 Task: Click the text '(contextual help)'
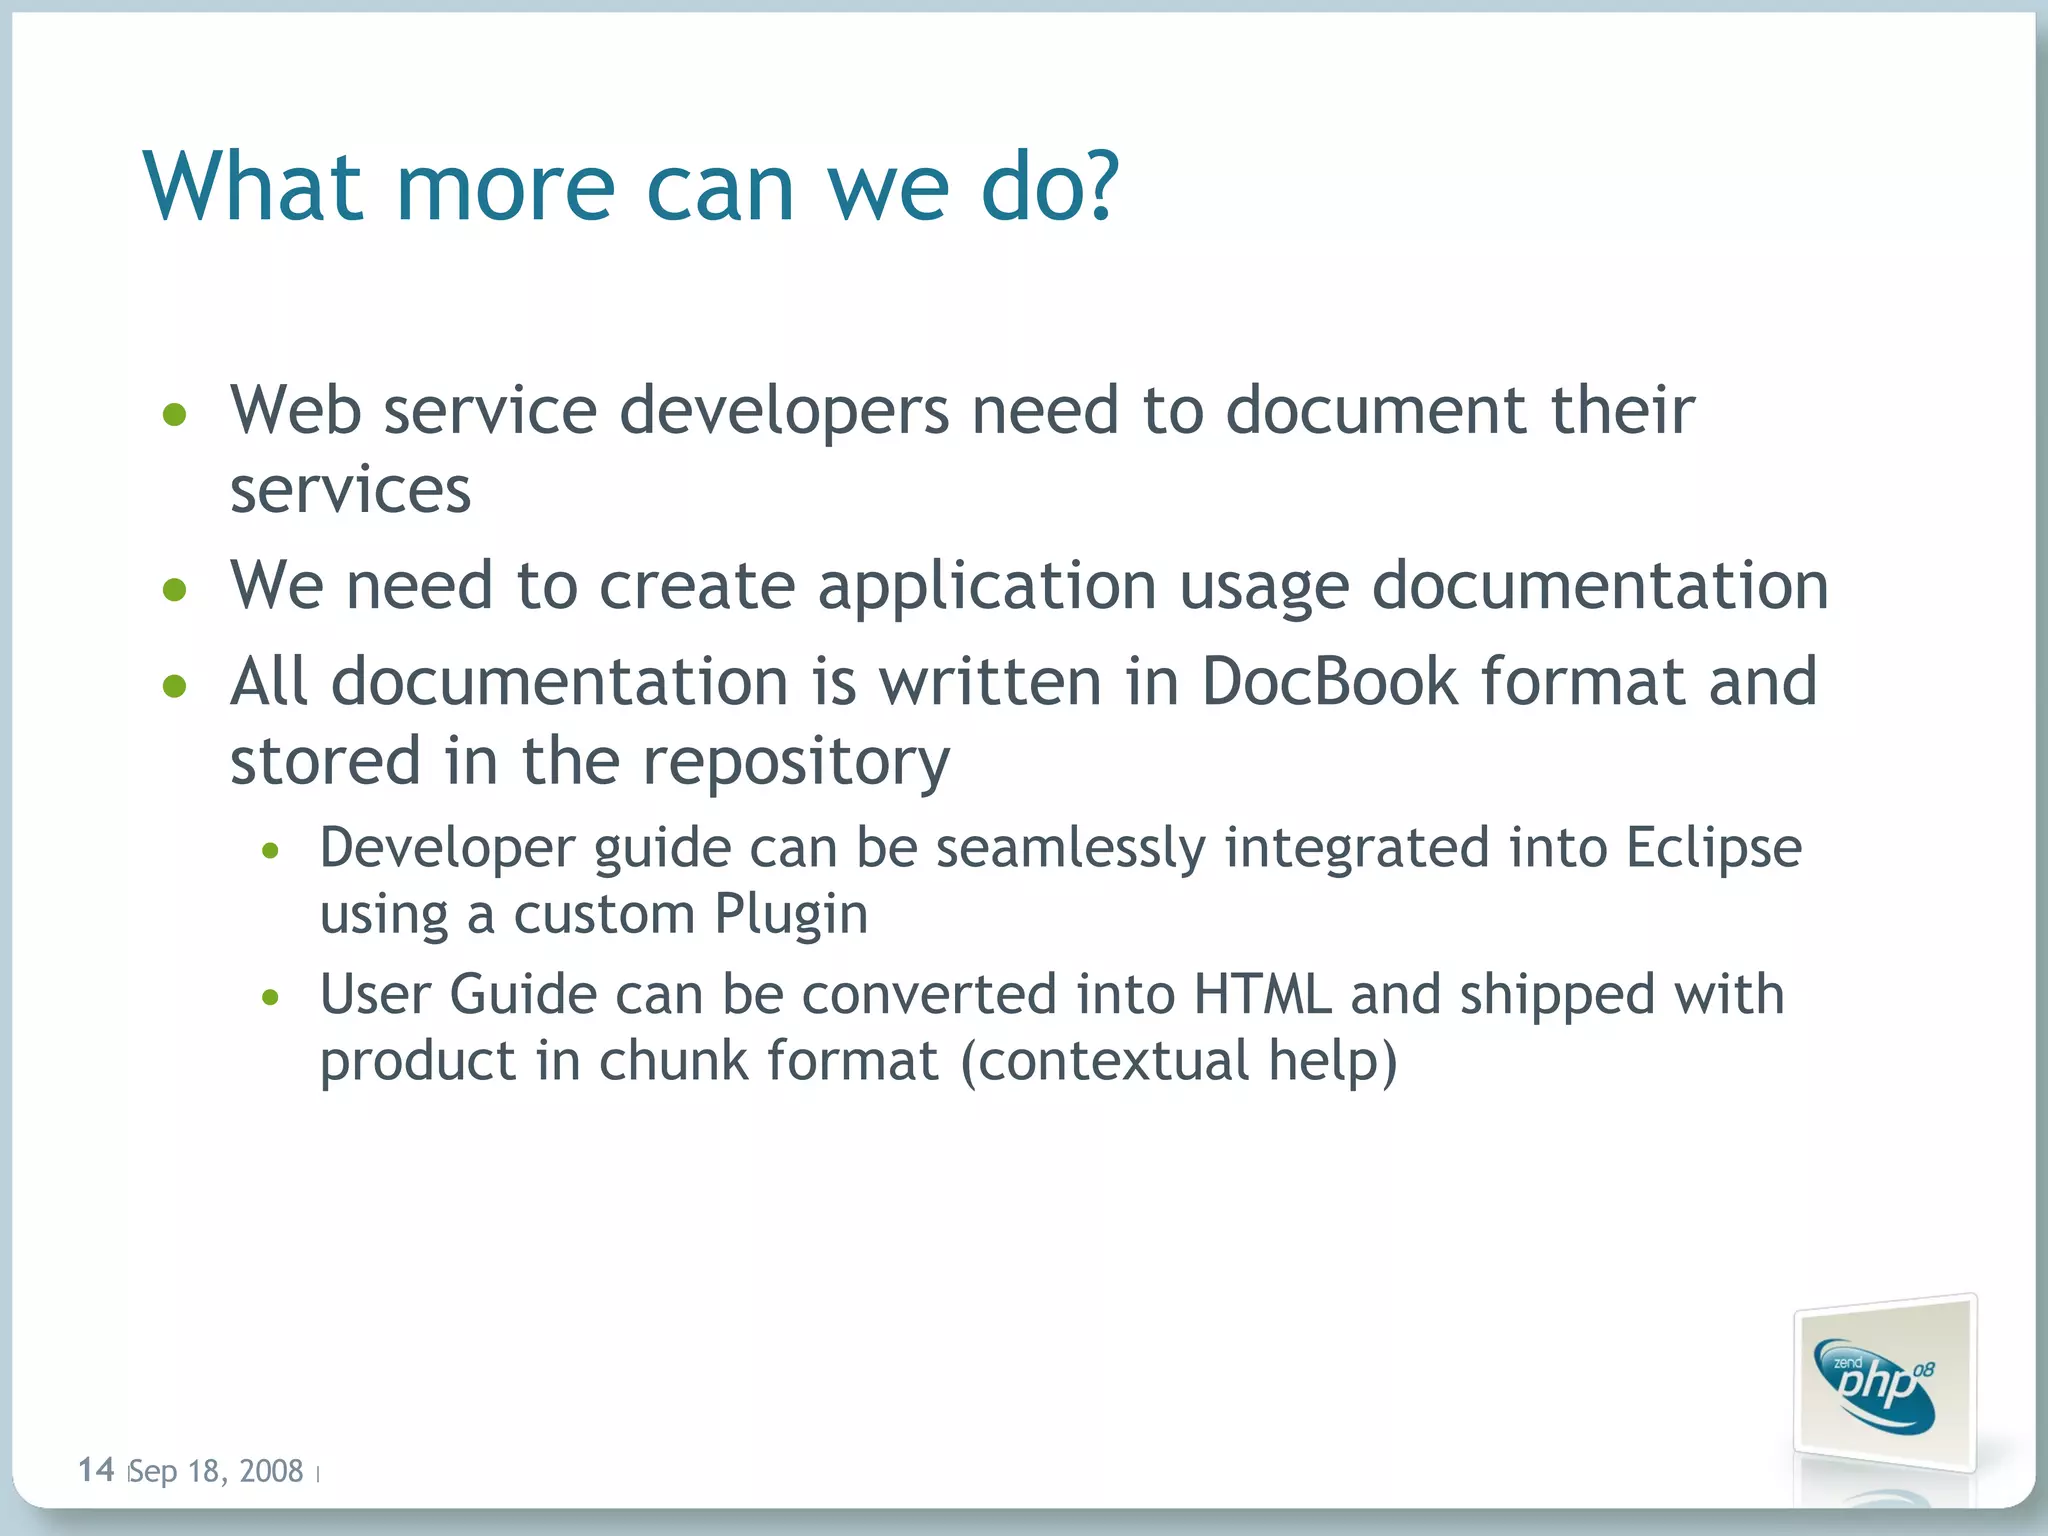coord(1178,1061)
